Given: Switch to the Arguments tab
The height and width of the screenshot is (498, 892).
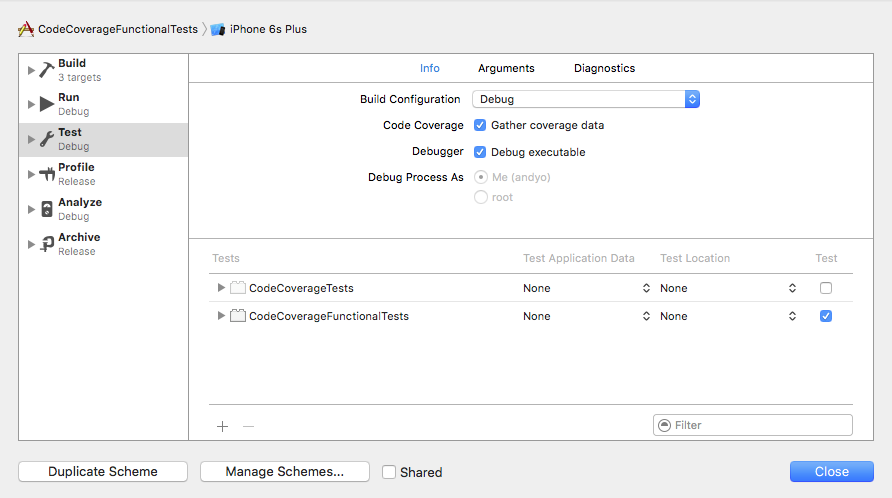Looking at the screenshot, I should [506, 68].
